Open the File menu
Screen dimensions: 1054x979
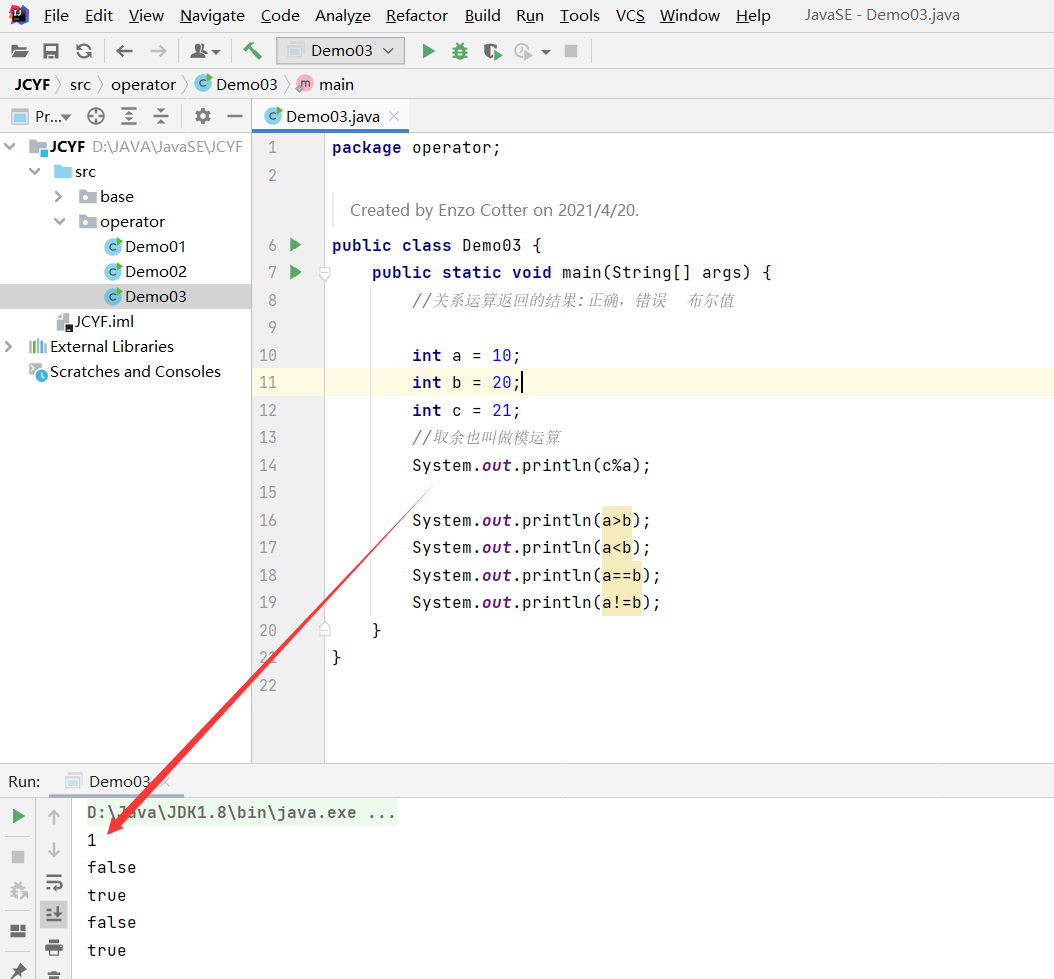pos(56,15)
